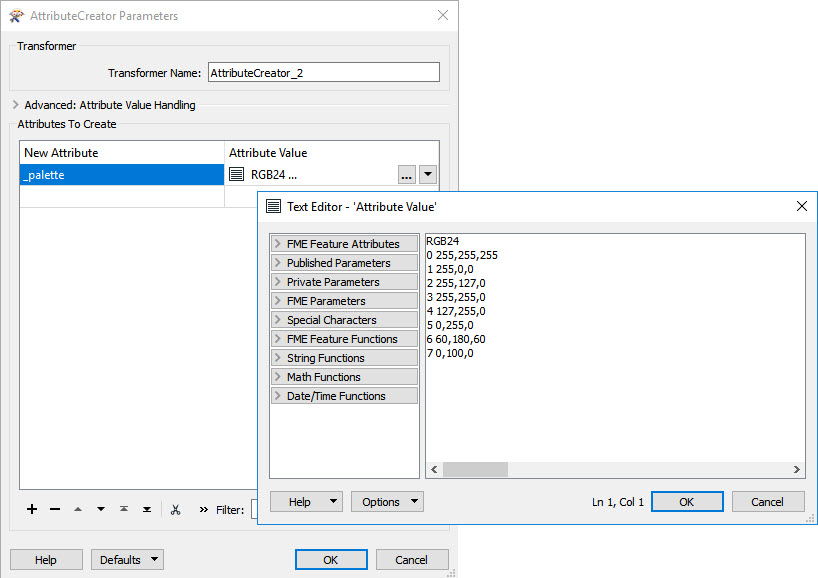The width and height of the screenshot is (818, 578).
Task: Click the horizontal scrollbar thumb in text editor
Action: [x=475, y=469]
